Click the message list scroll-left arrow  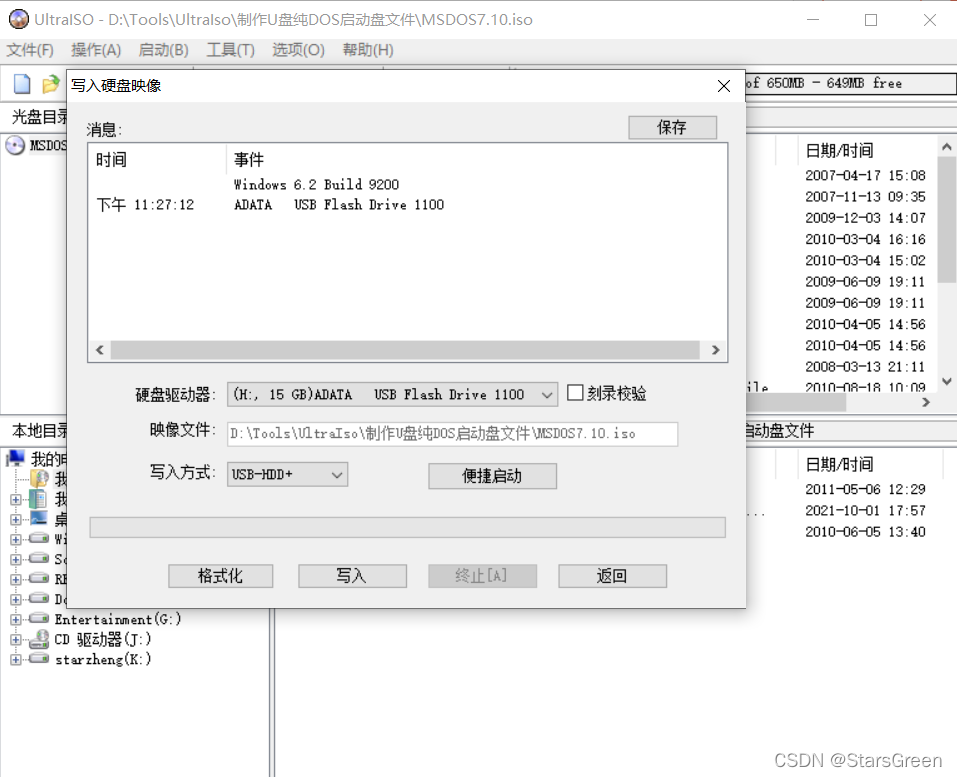coord(100,350)
